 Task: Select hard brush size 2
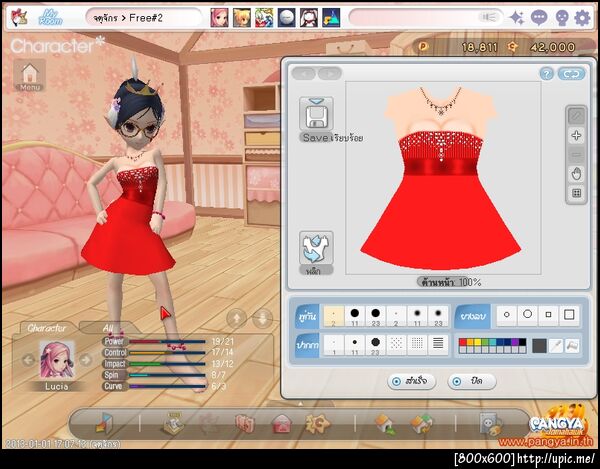(x=333, y=316)
